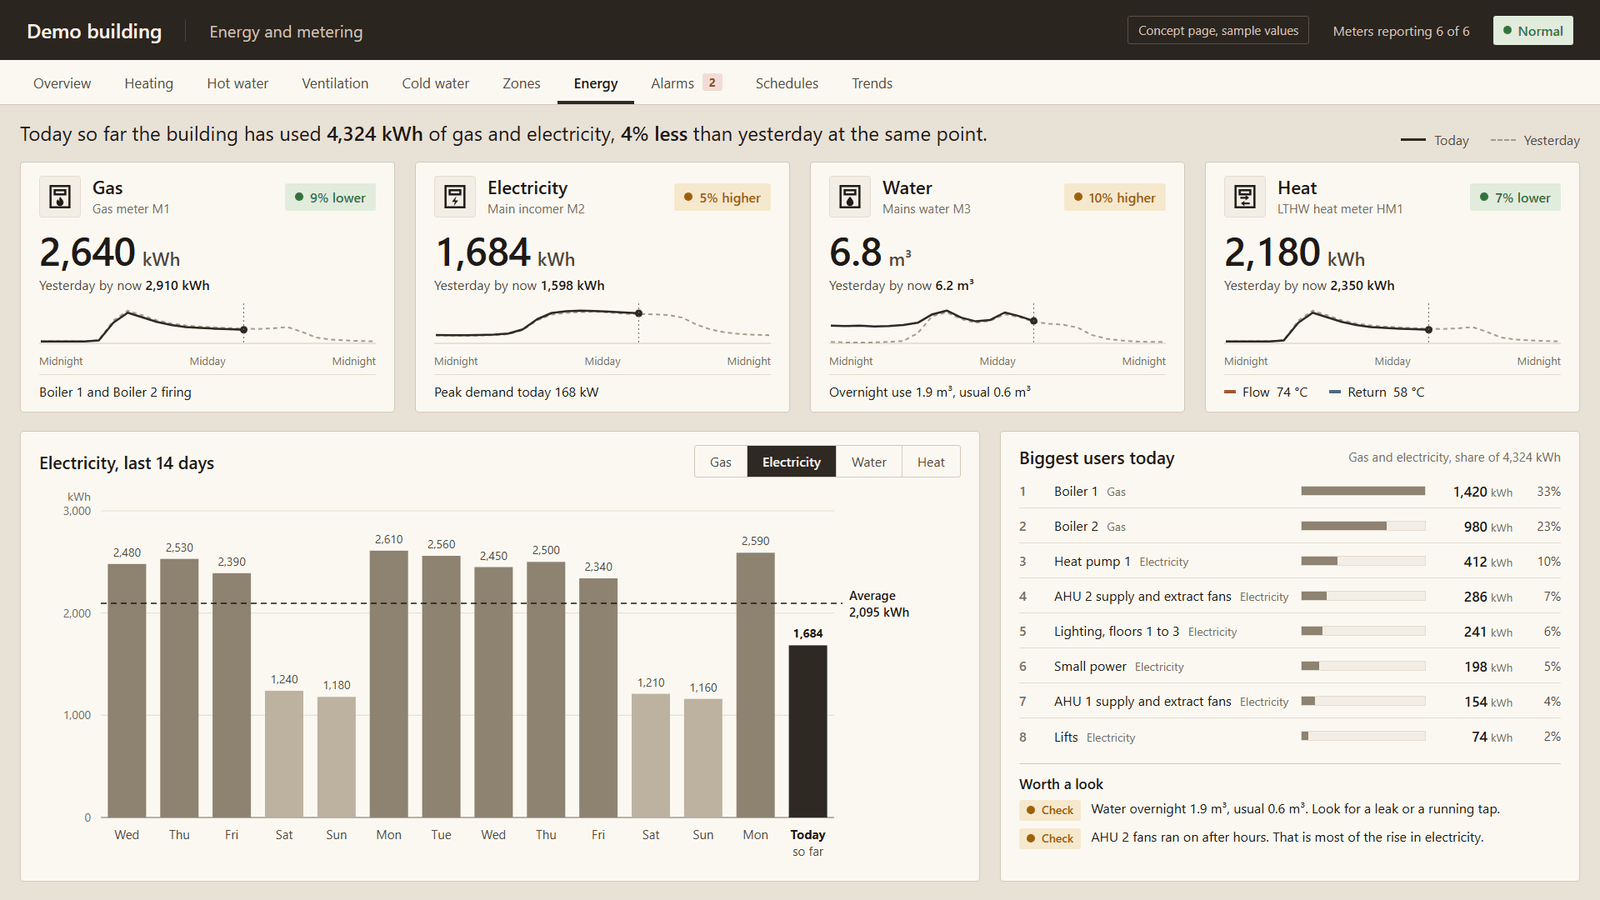
Task: Show Gas in the 14-day chart
Action: tap(721, 462)
